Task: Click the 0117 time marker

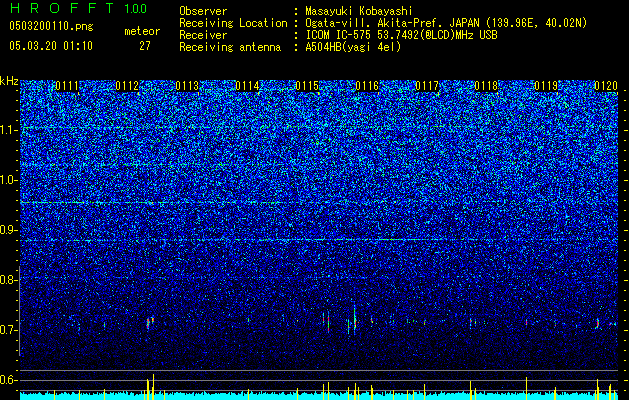Action: 427,86
